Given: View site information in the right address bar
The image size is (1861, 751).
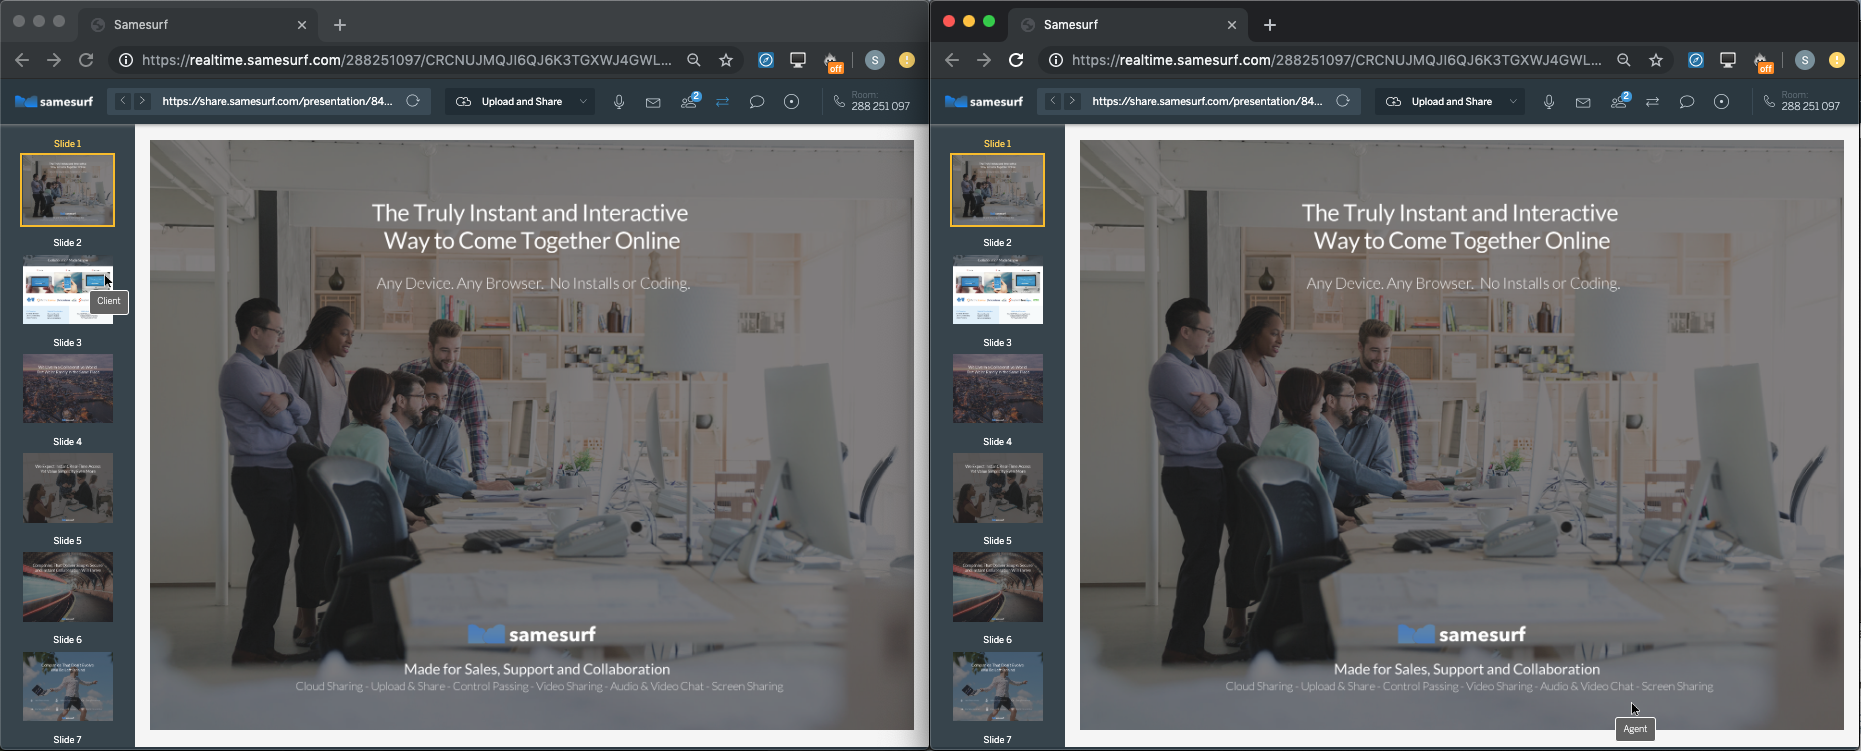Looking at the screenshot, I should 1056,60.
